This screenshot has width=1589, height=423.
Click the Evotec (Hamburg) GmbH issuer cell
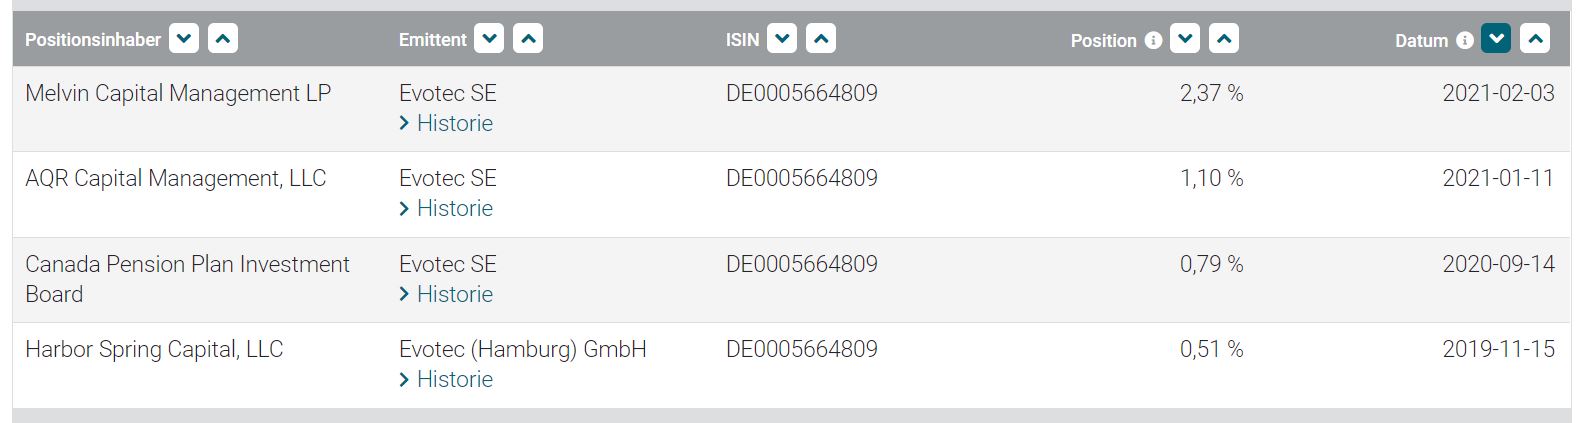tap(522, 349)
